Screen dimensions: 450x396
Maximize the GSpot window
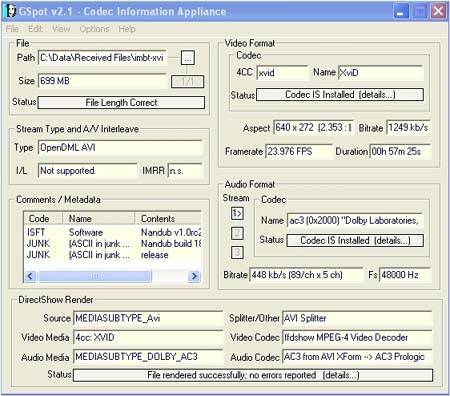[x=420, y=11]
